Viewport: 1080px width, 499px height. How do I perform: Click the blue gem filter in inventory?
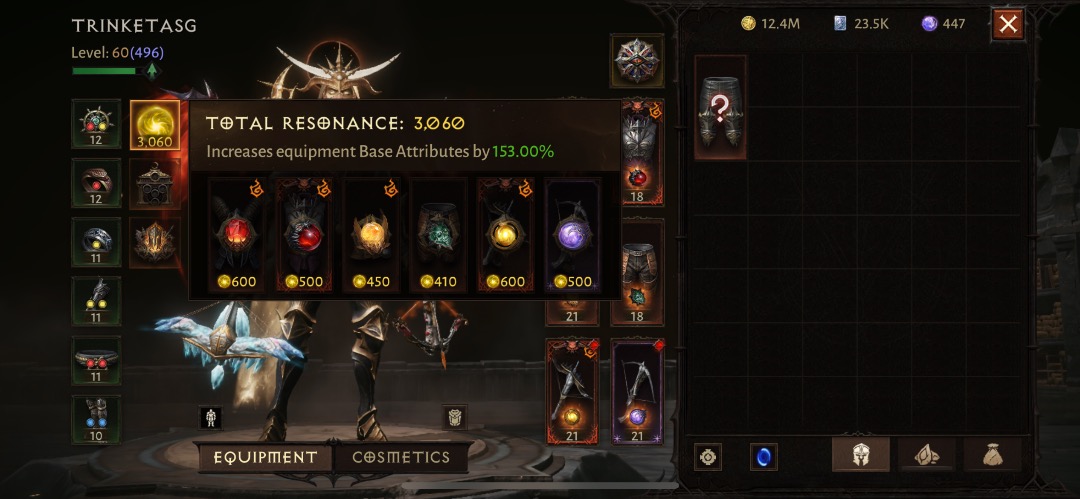(x=764, y=457)
